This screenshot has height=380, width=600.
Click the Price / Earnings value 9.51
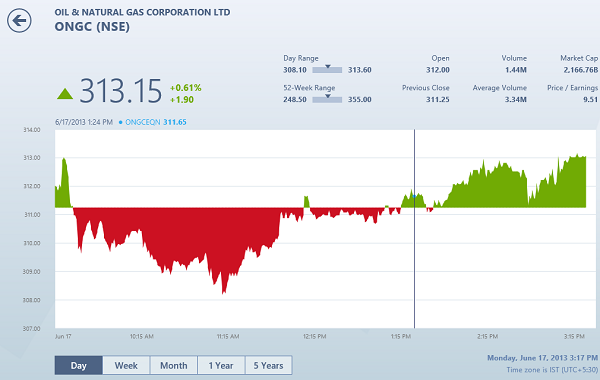pos(590,99)
